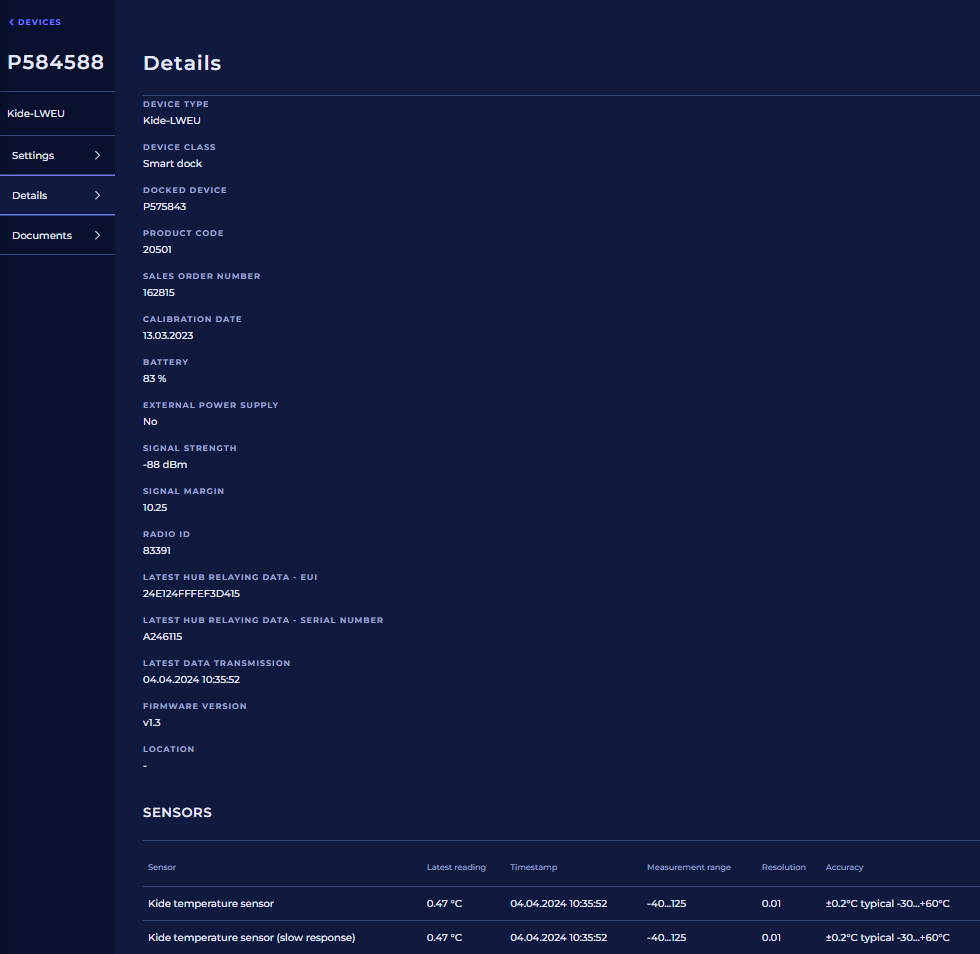Click the Accuracy column header
Screen dimensions: 980x954
coord(845,867)
